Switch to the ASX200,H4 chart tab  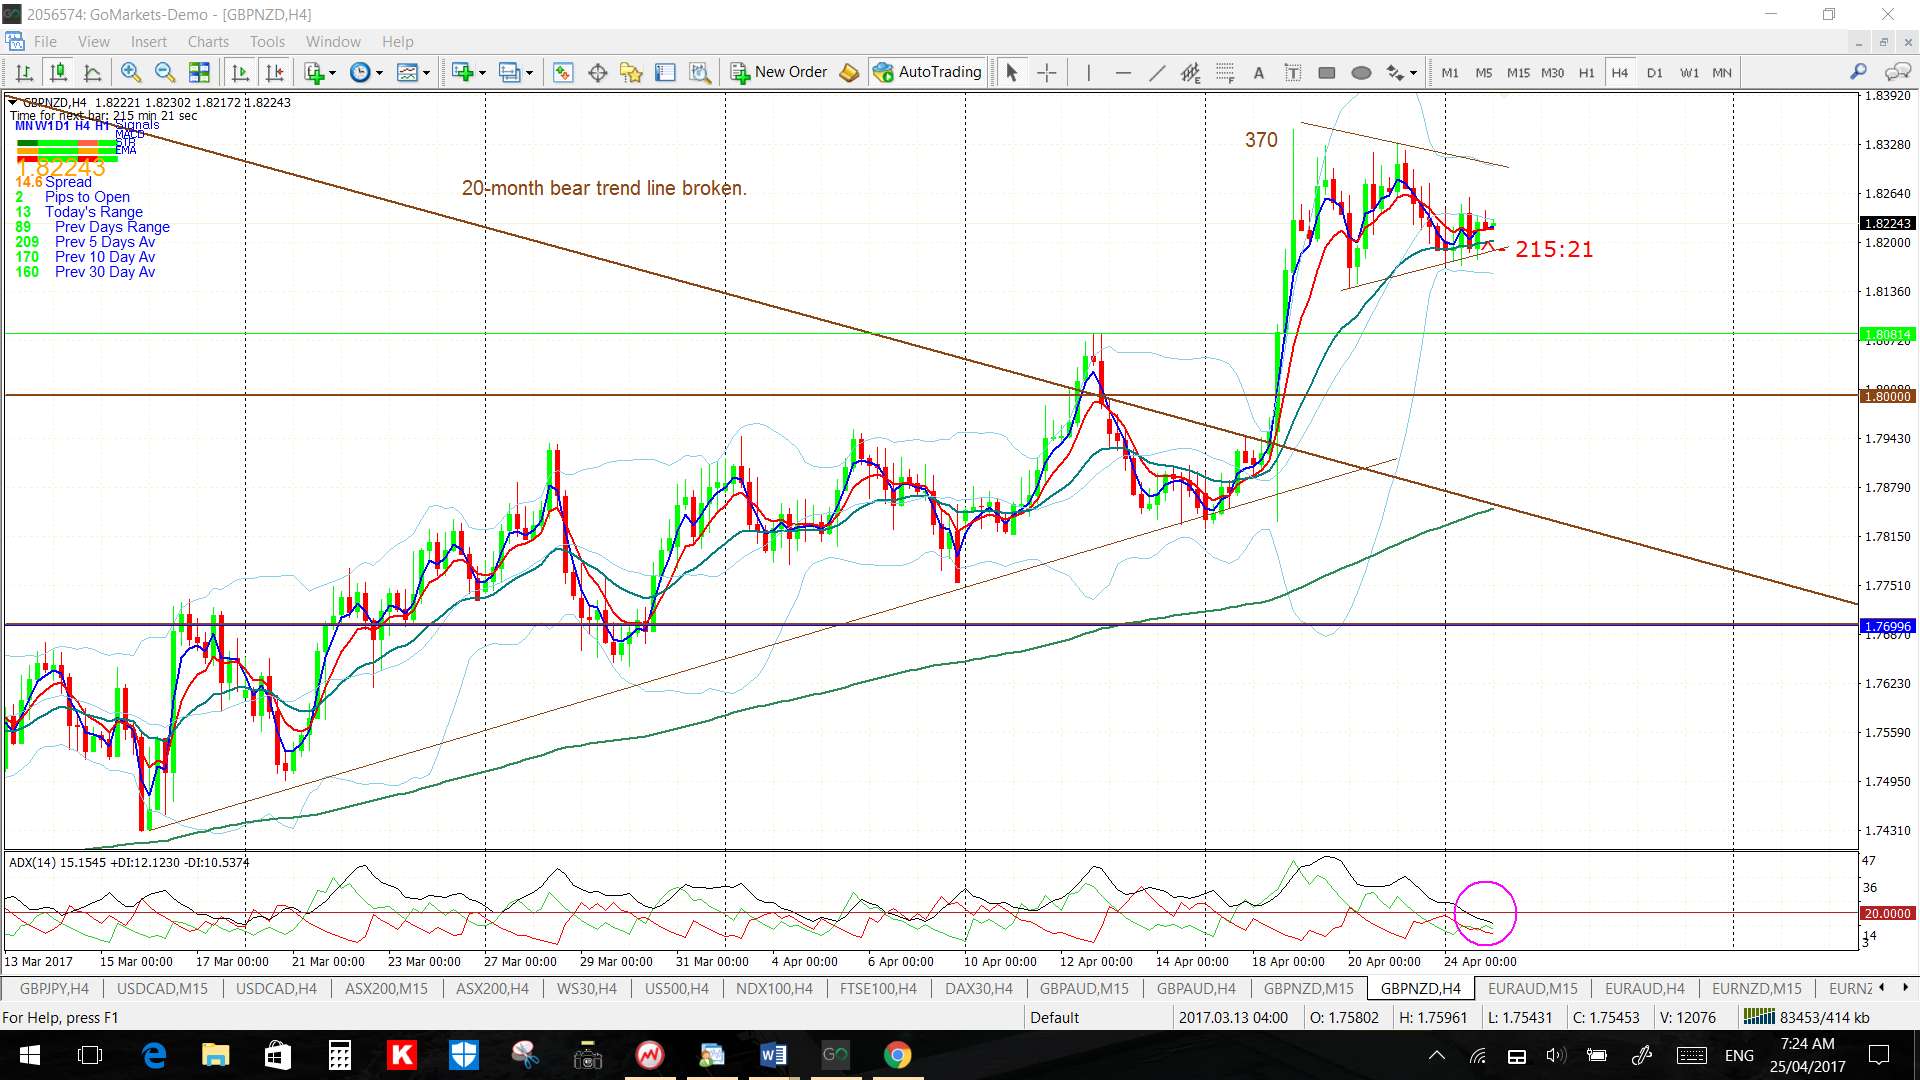point(492,988)
